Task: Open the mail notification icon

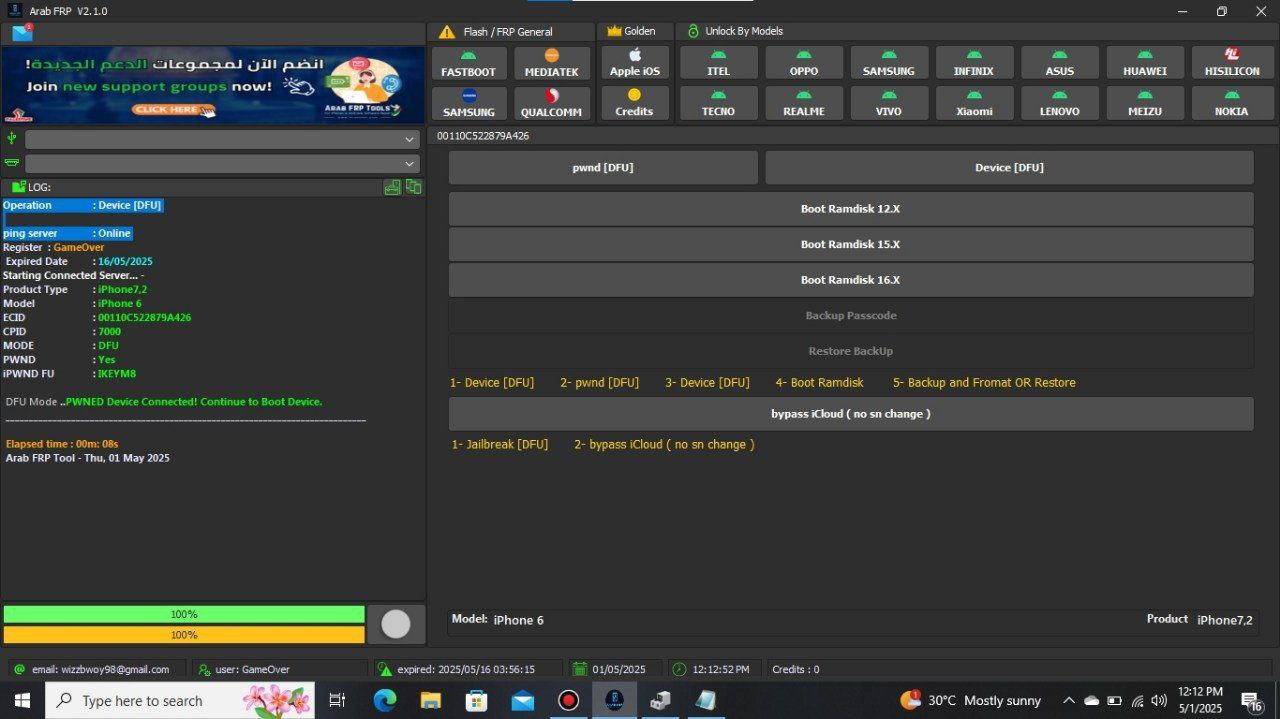Action: click(x=22, y=33)
